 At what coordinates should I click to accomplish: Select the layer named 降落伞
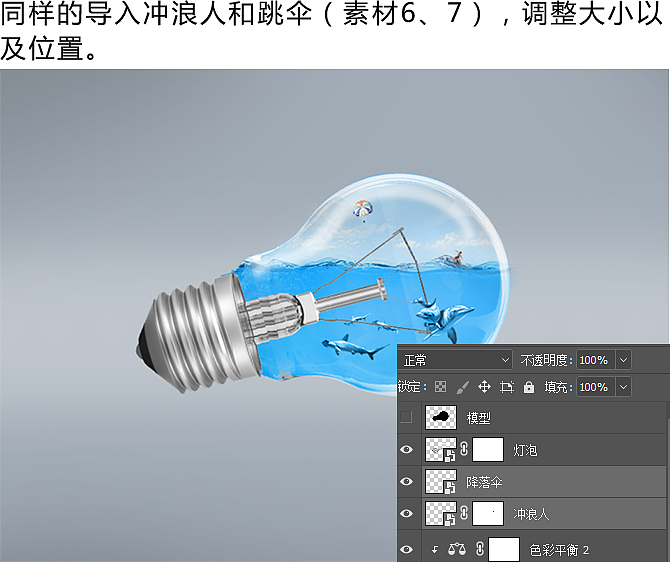coord(484,482)
